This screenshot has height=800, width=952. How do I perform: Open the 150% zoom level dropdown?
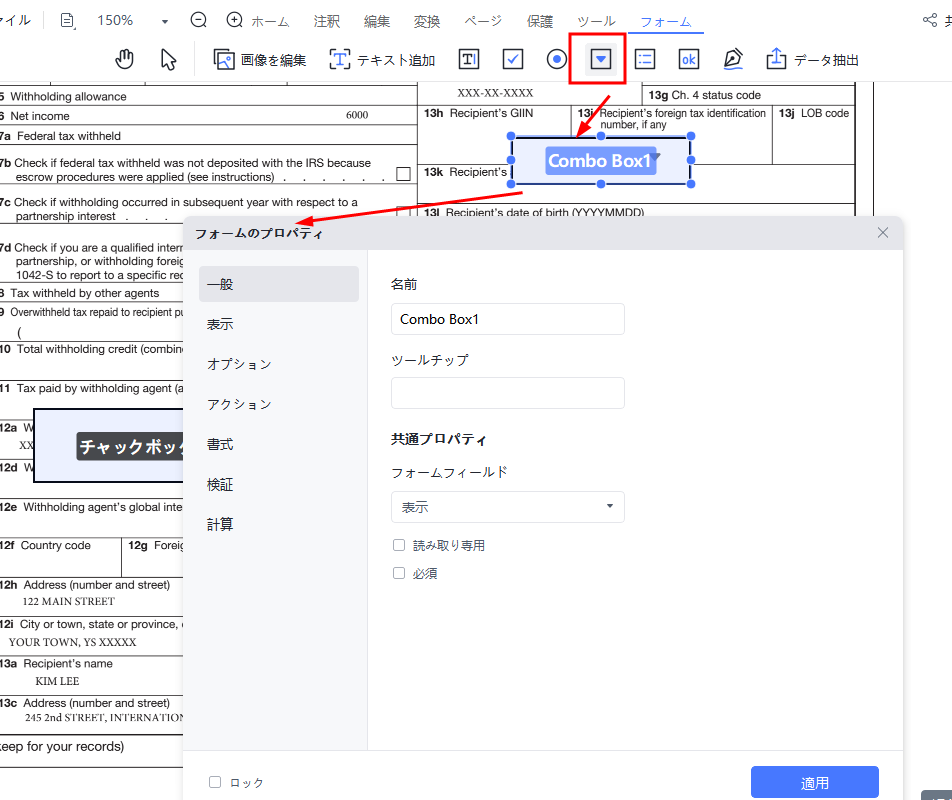tap(164, 21)
